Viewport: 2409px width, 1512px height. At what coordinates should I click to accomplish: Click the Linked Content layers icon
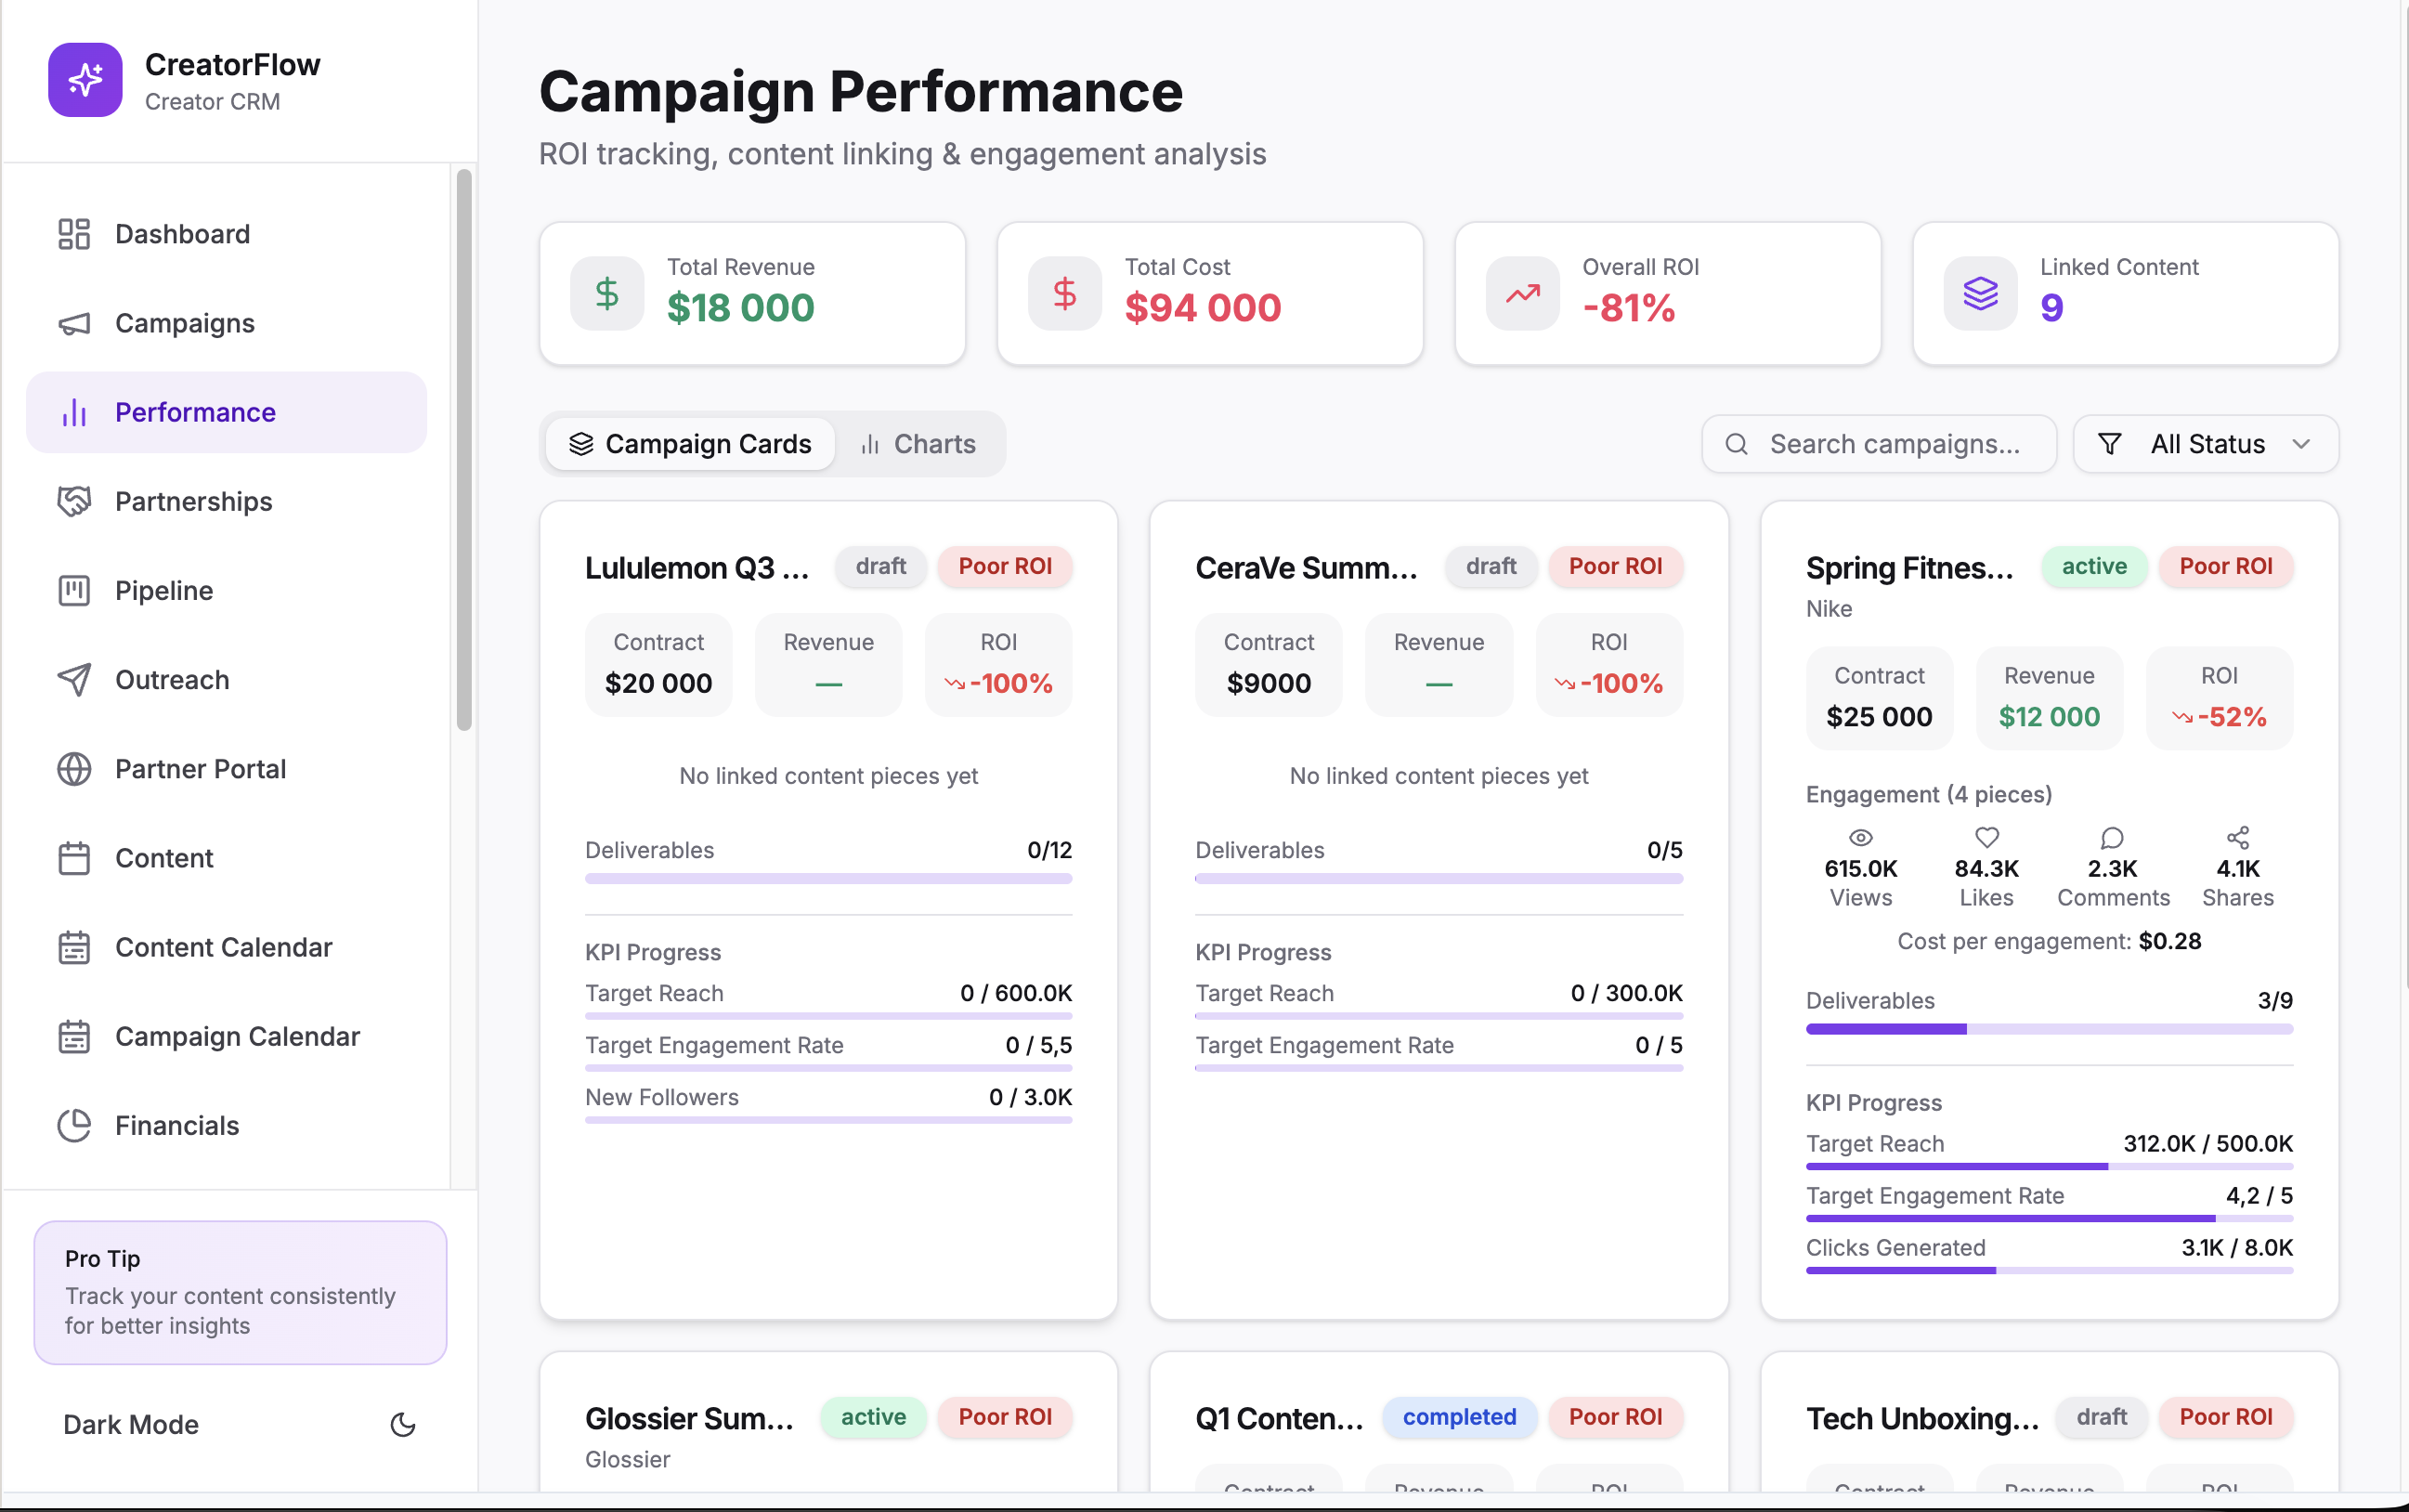[x=1980, y=293]
